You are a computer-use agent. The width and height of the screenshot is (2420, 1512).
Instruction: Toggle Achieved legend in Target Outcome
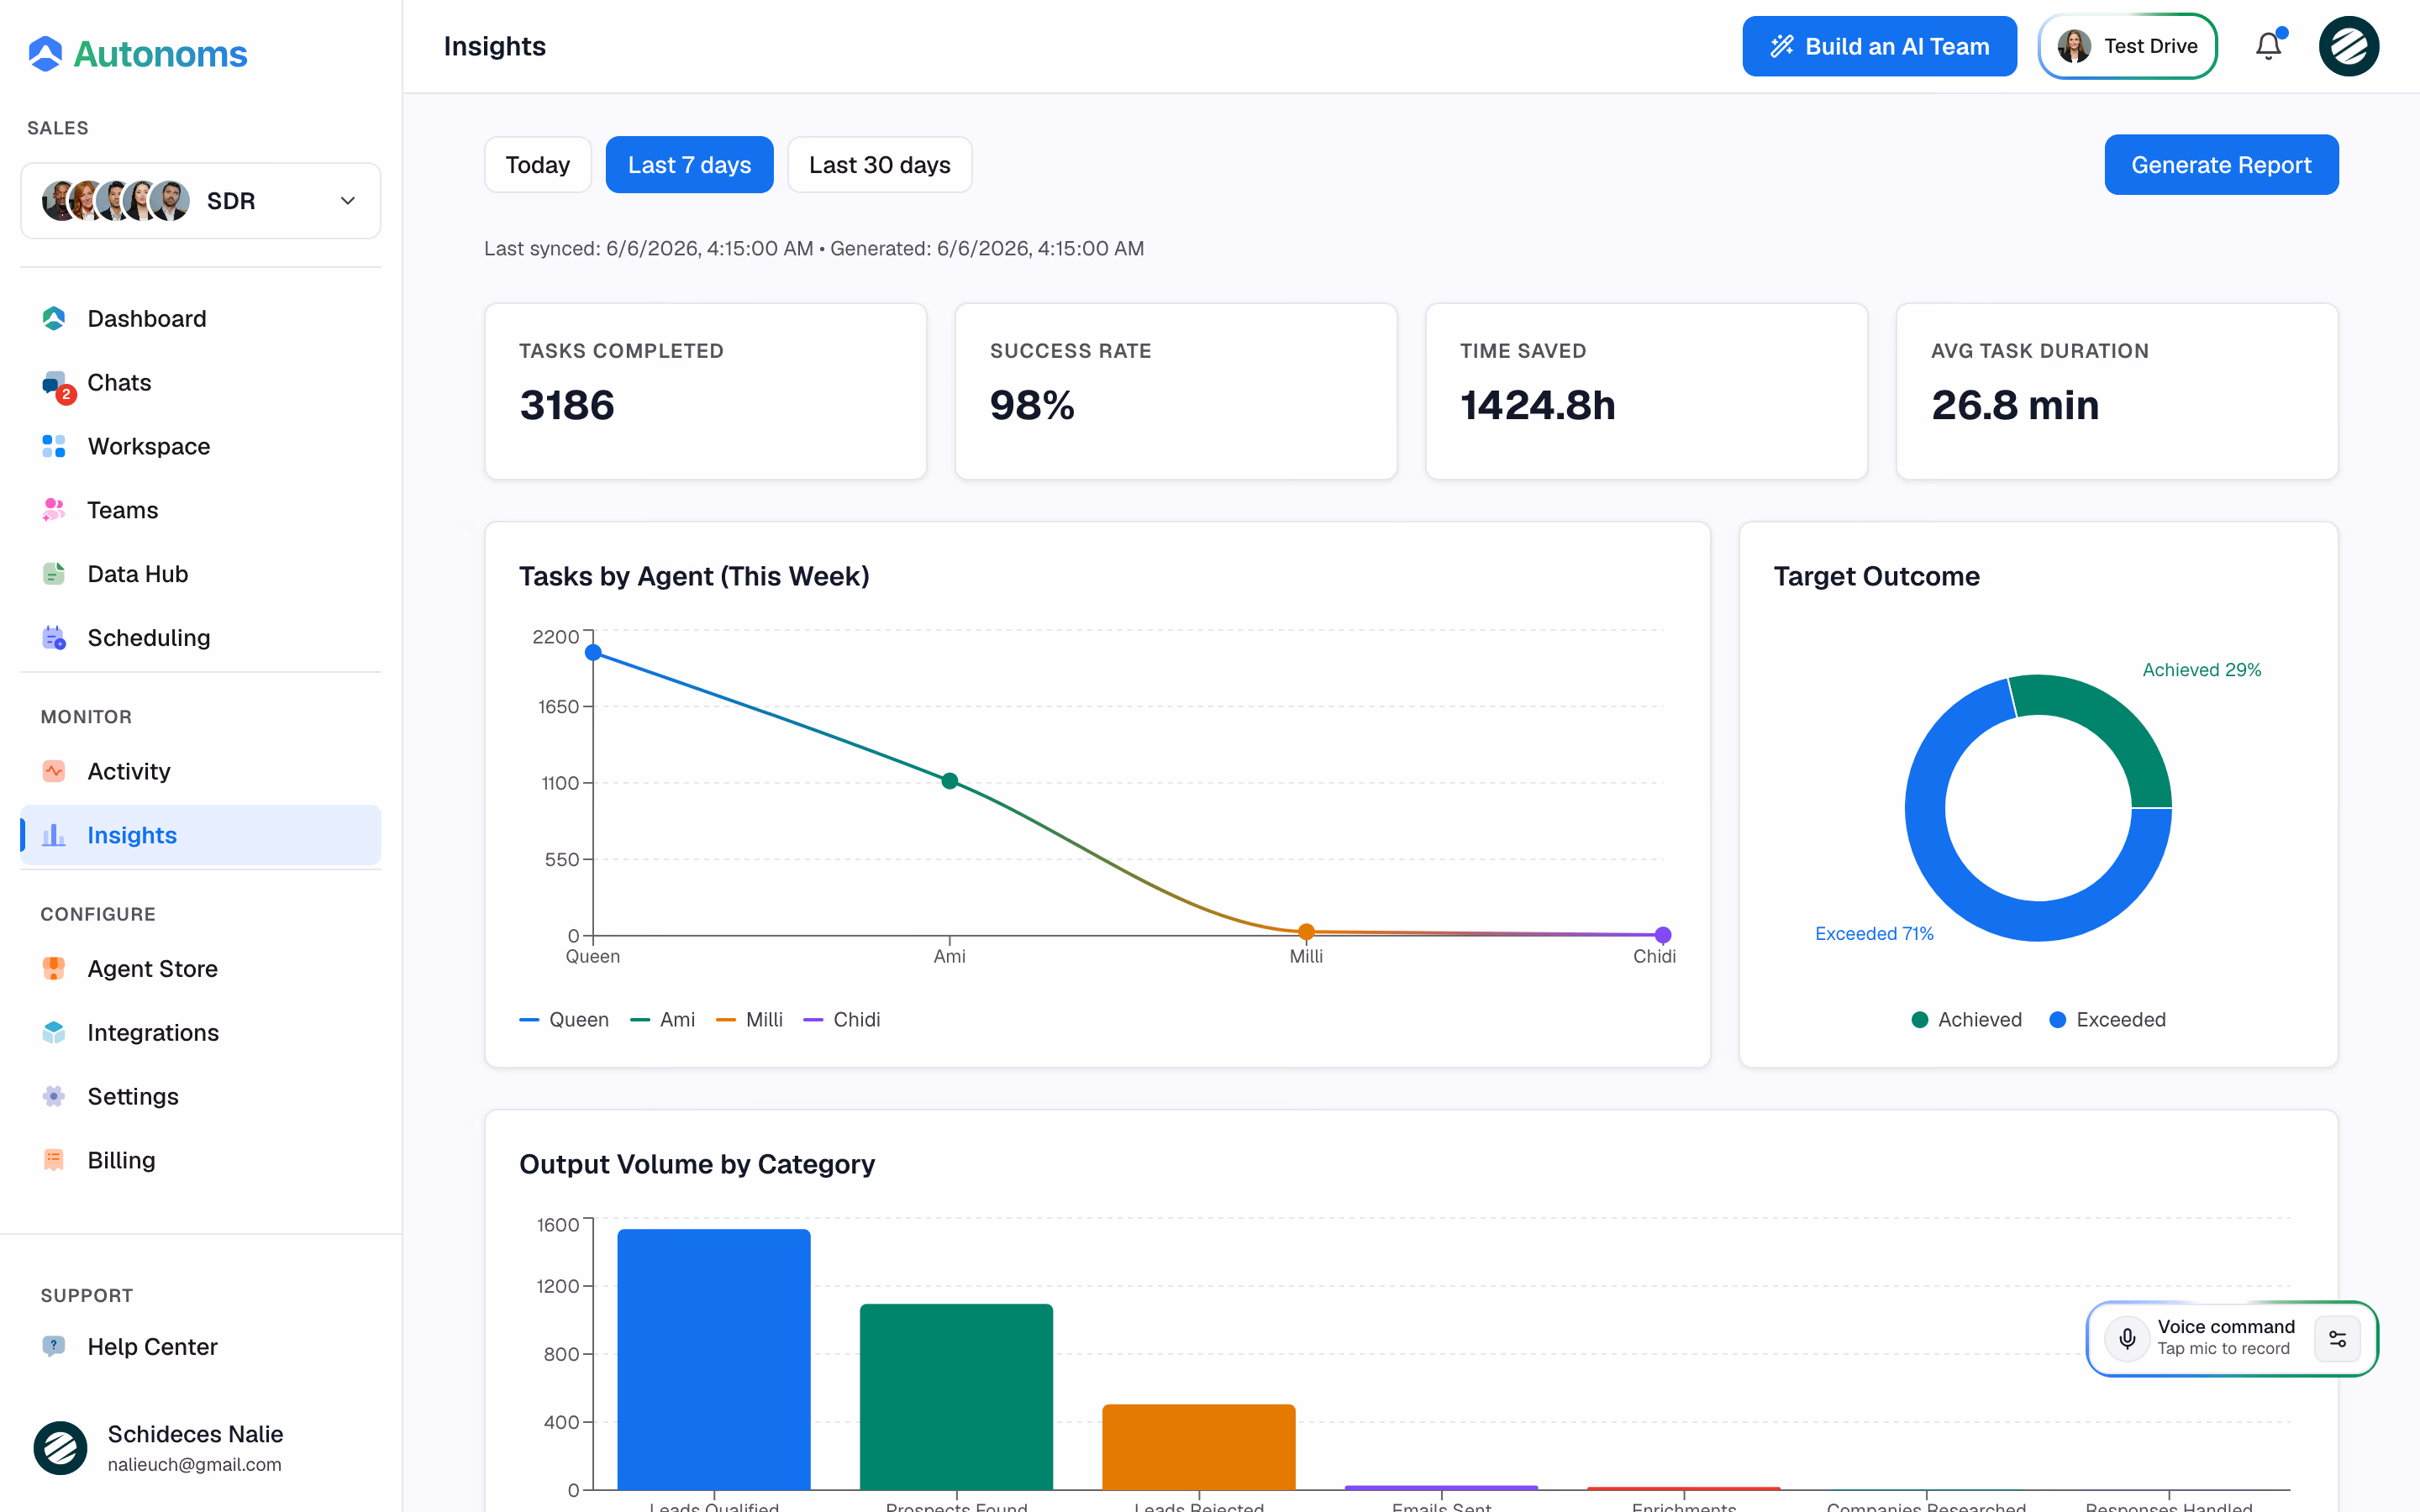[1966, 1020]
